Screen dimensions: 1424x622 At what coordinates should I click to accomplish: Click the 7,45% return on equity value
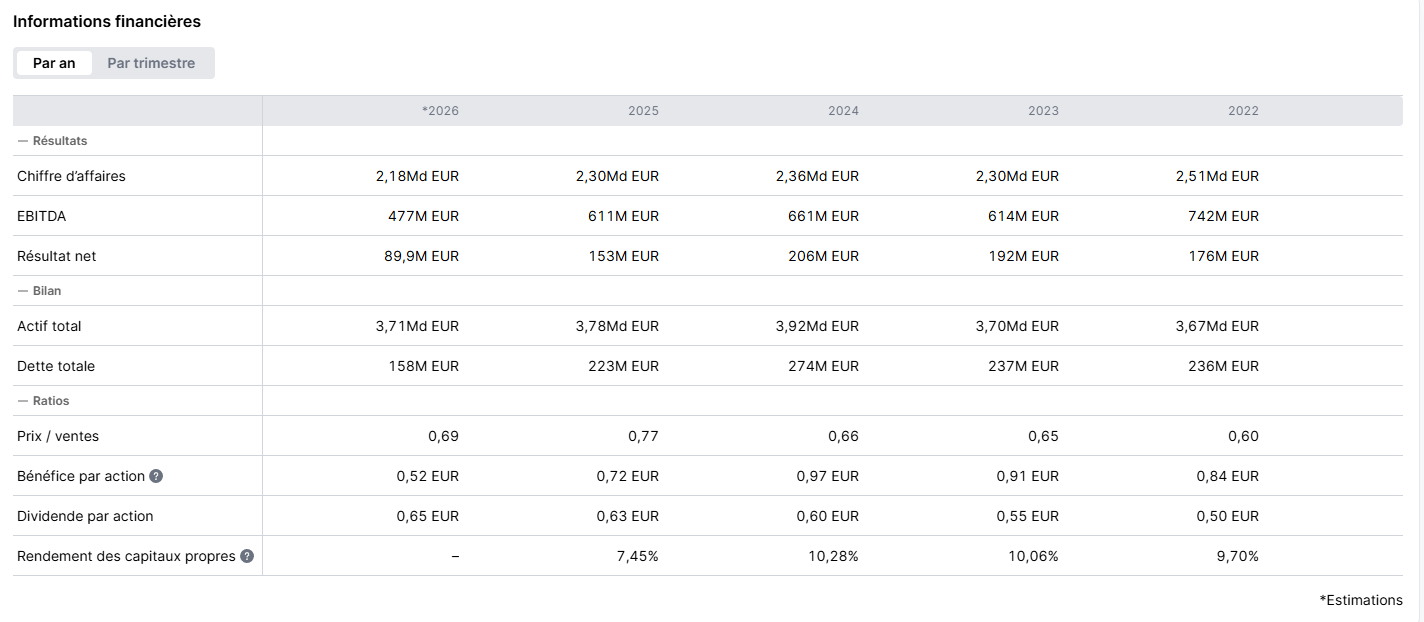point(638,556)
